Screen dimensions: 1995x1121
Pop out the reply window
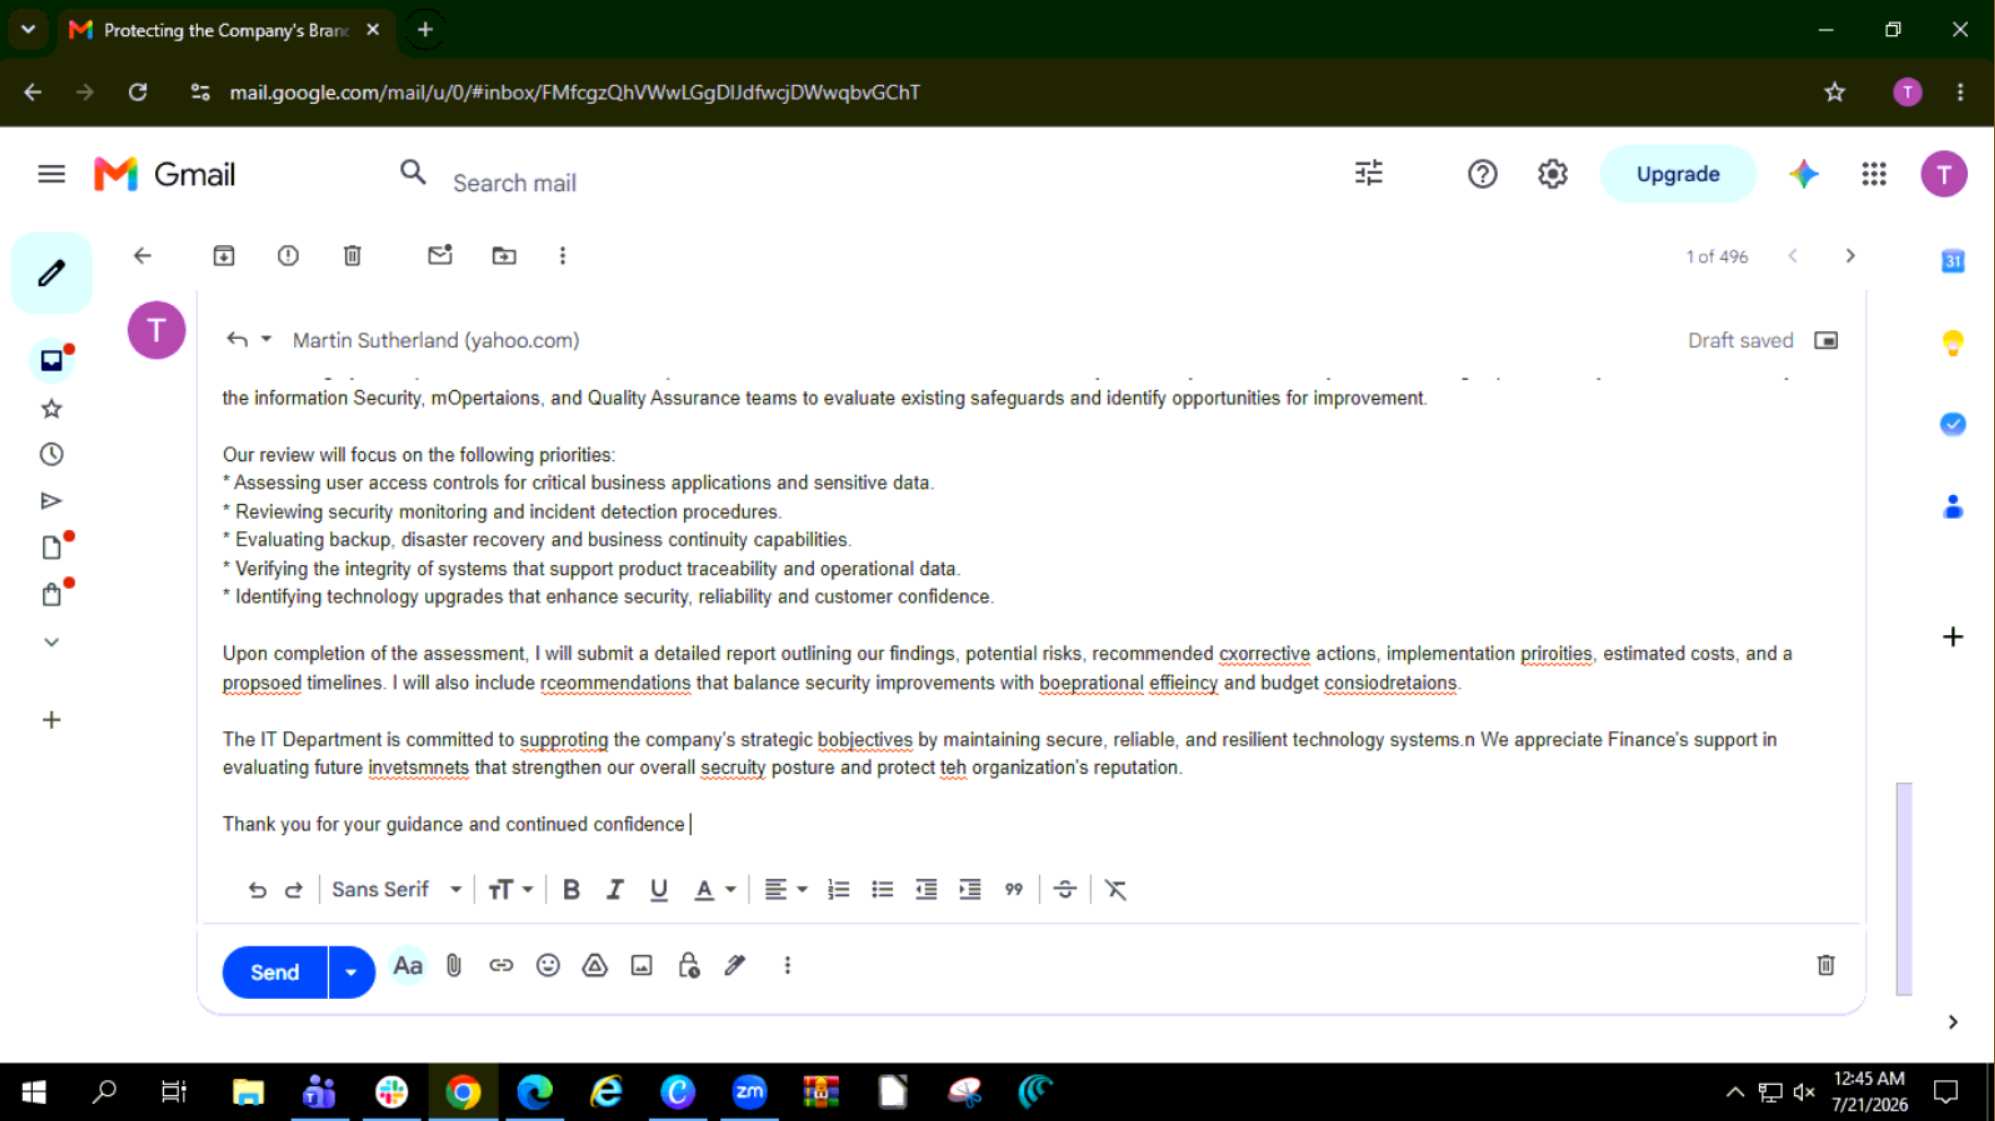[1826, 341]
